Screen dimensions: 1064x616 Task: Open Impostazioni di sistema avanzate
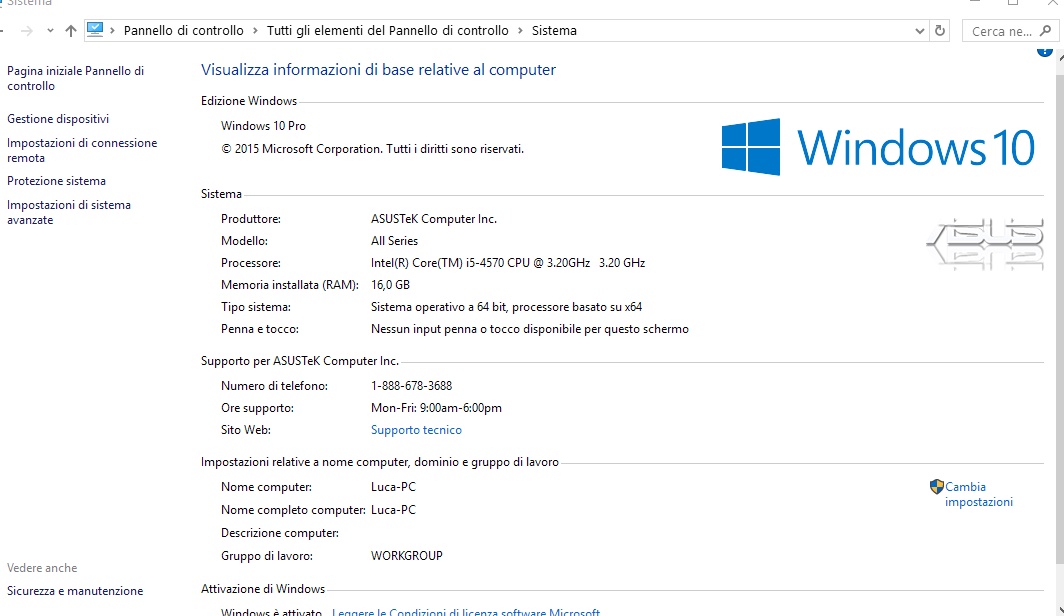(x=69, y=212)
